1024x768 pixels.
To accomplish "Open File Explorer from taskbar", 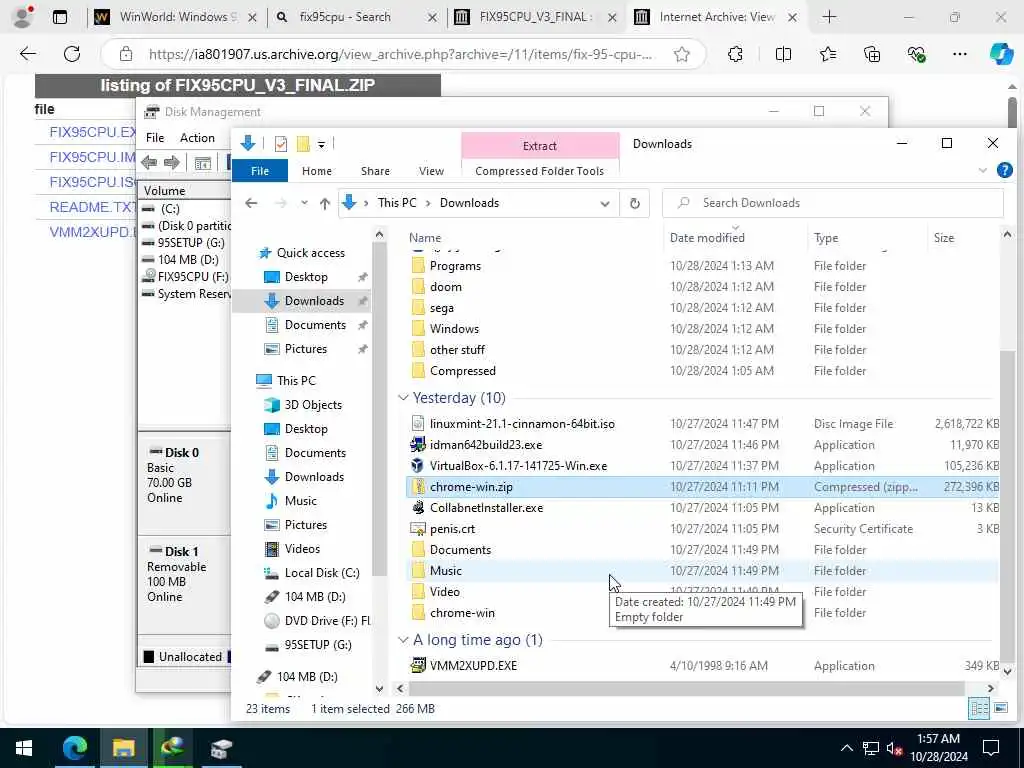I will (123, 748).
